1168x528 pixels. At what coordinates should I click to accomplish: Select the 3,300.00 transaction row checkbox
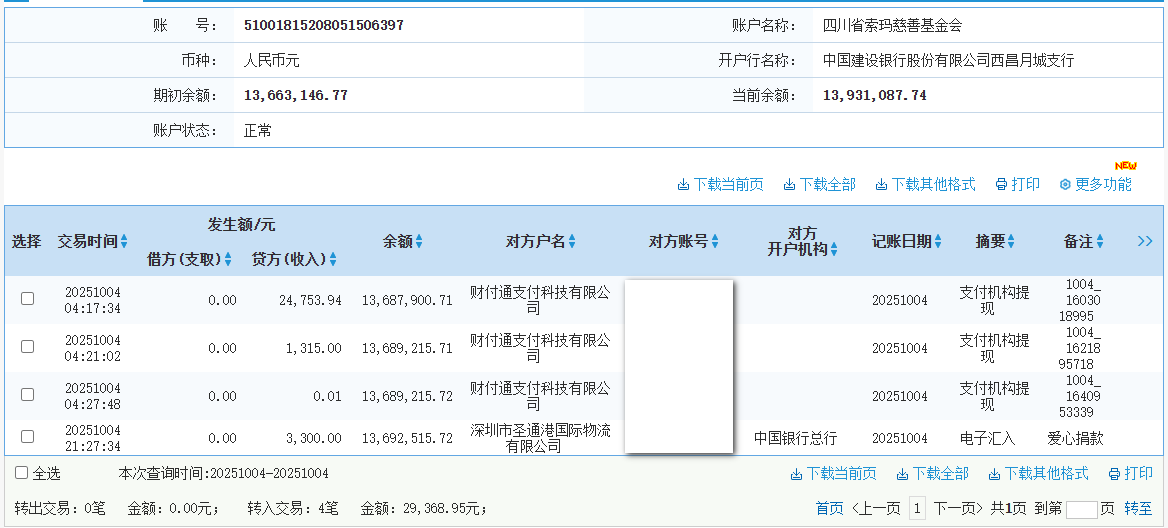28,437
